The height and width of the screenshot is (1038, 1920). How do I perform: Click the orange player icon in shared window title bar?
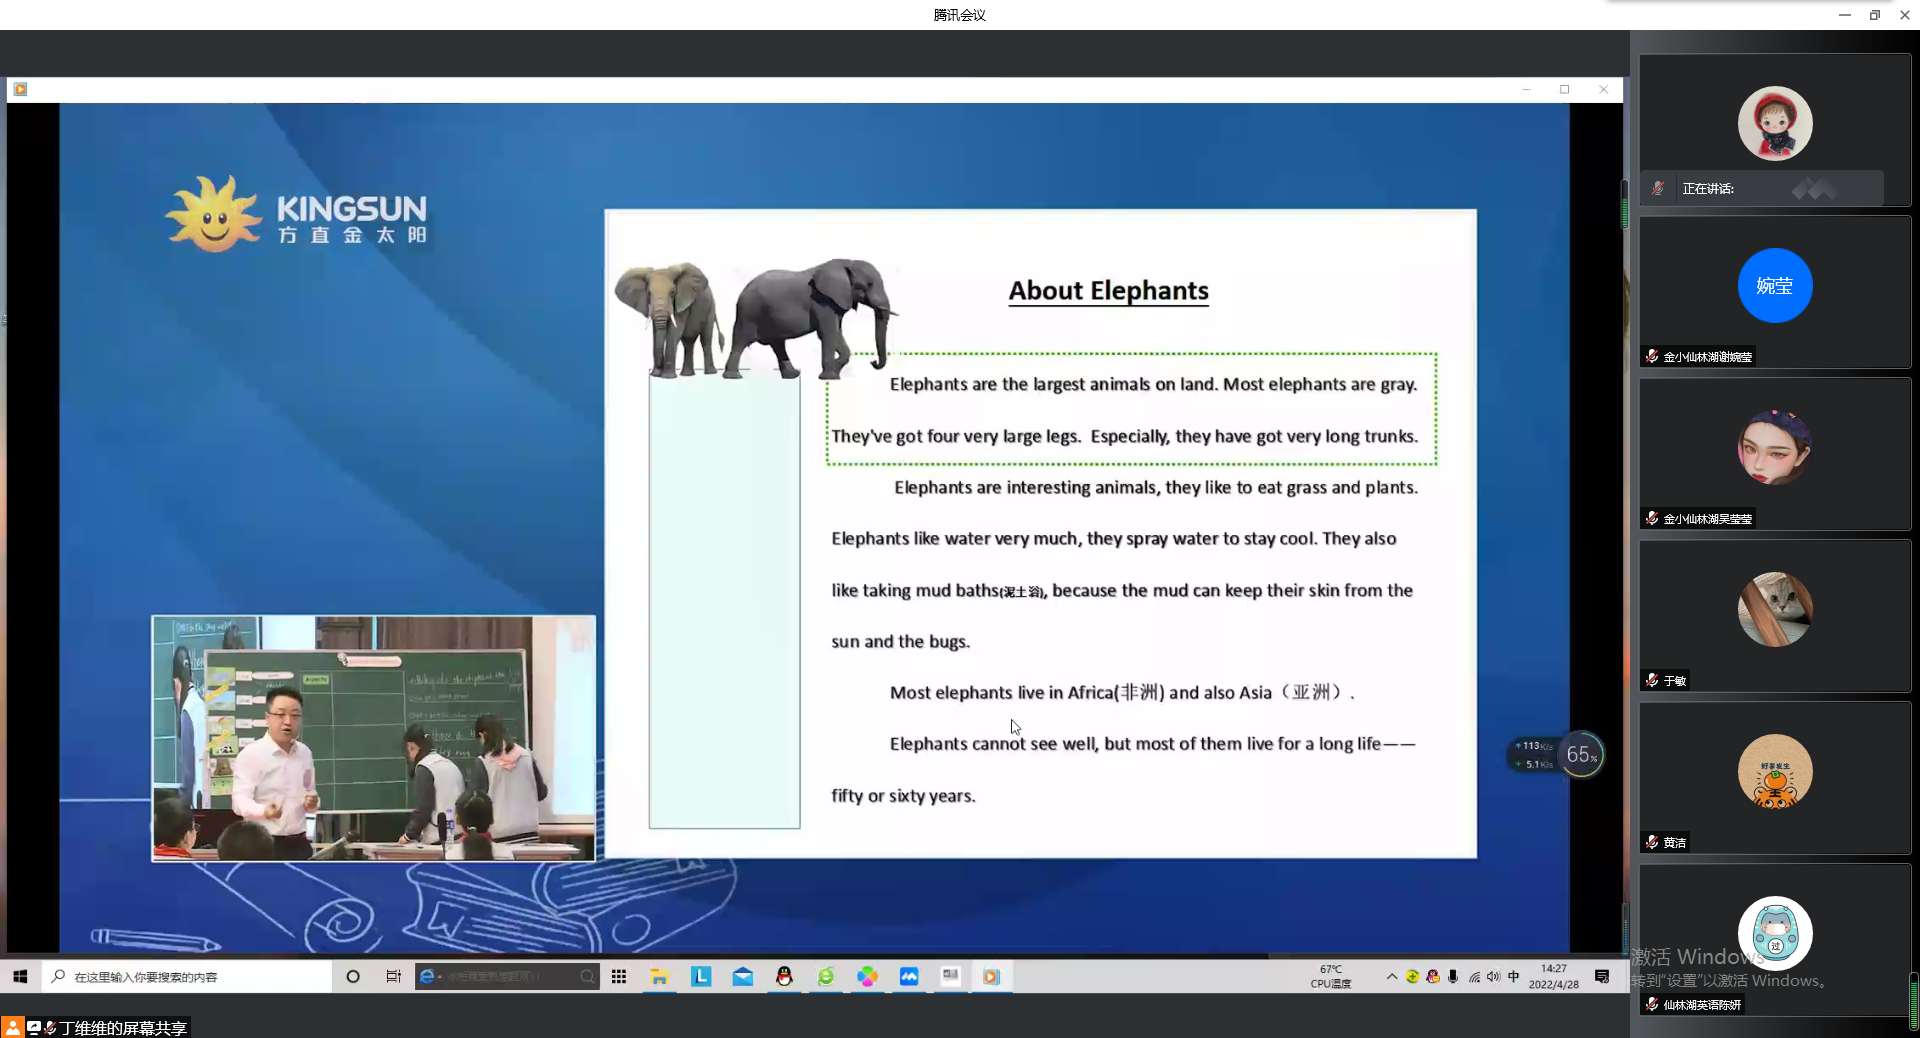(20, 89)
